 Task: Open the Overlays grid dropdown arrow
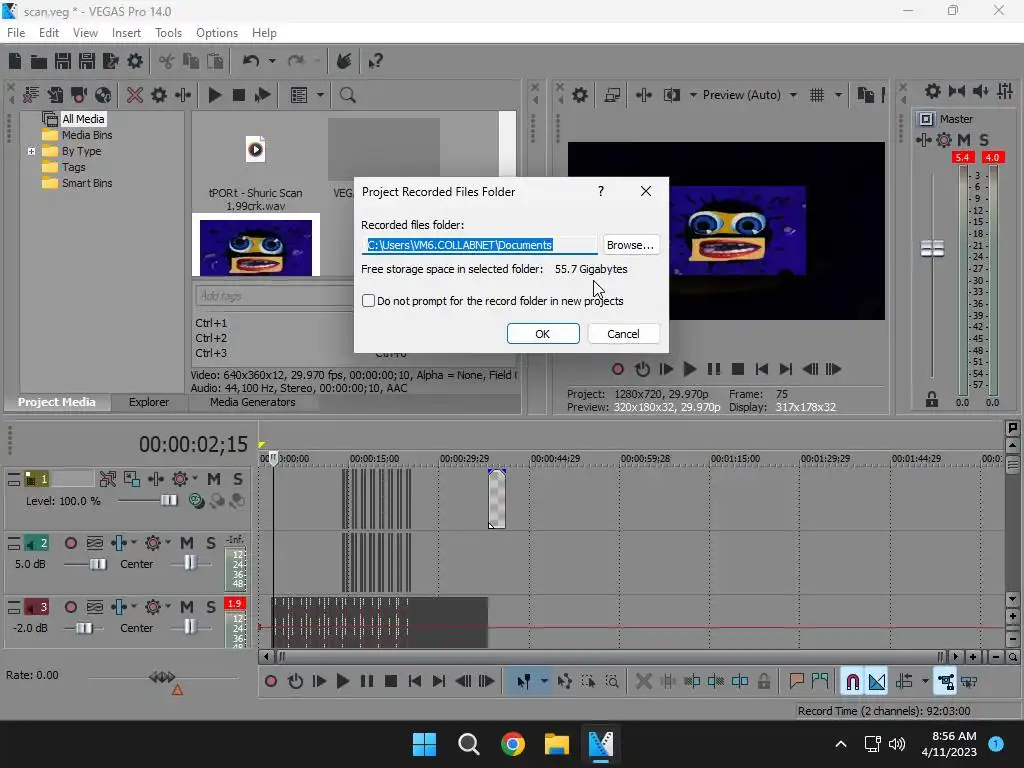(839, 95)
